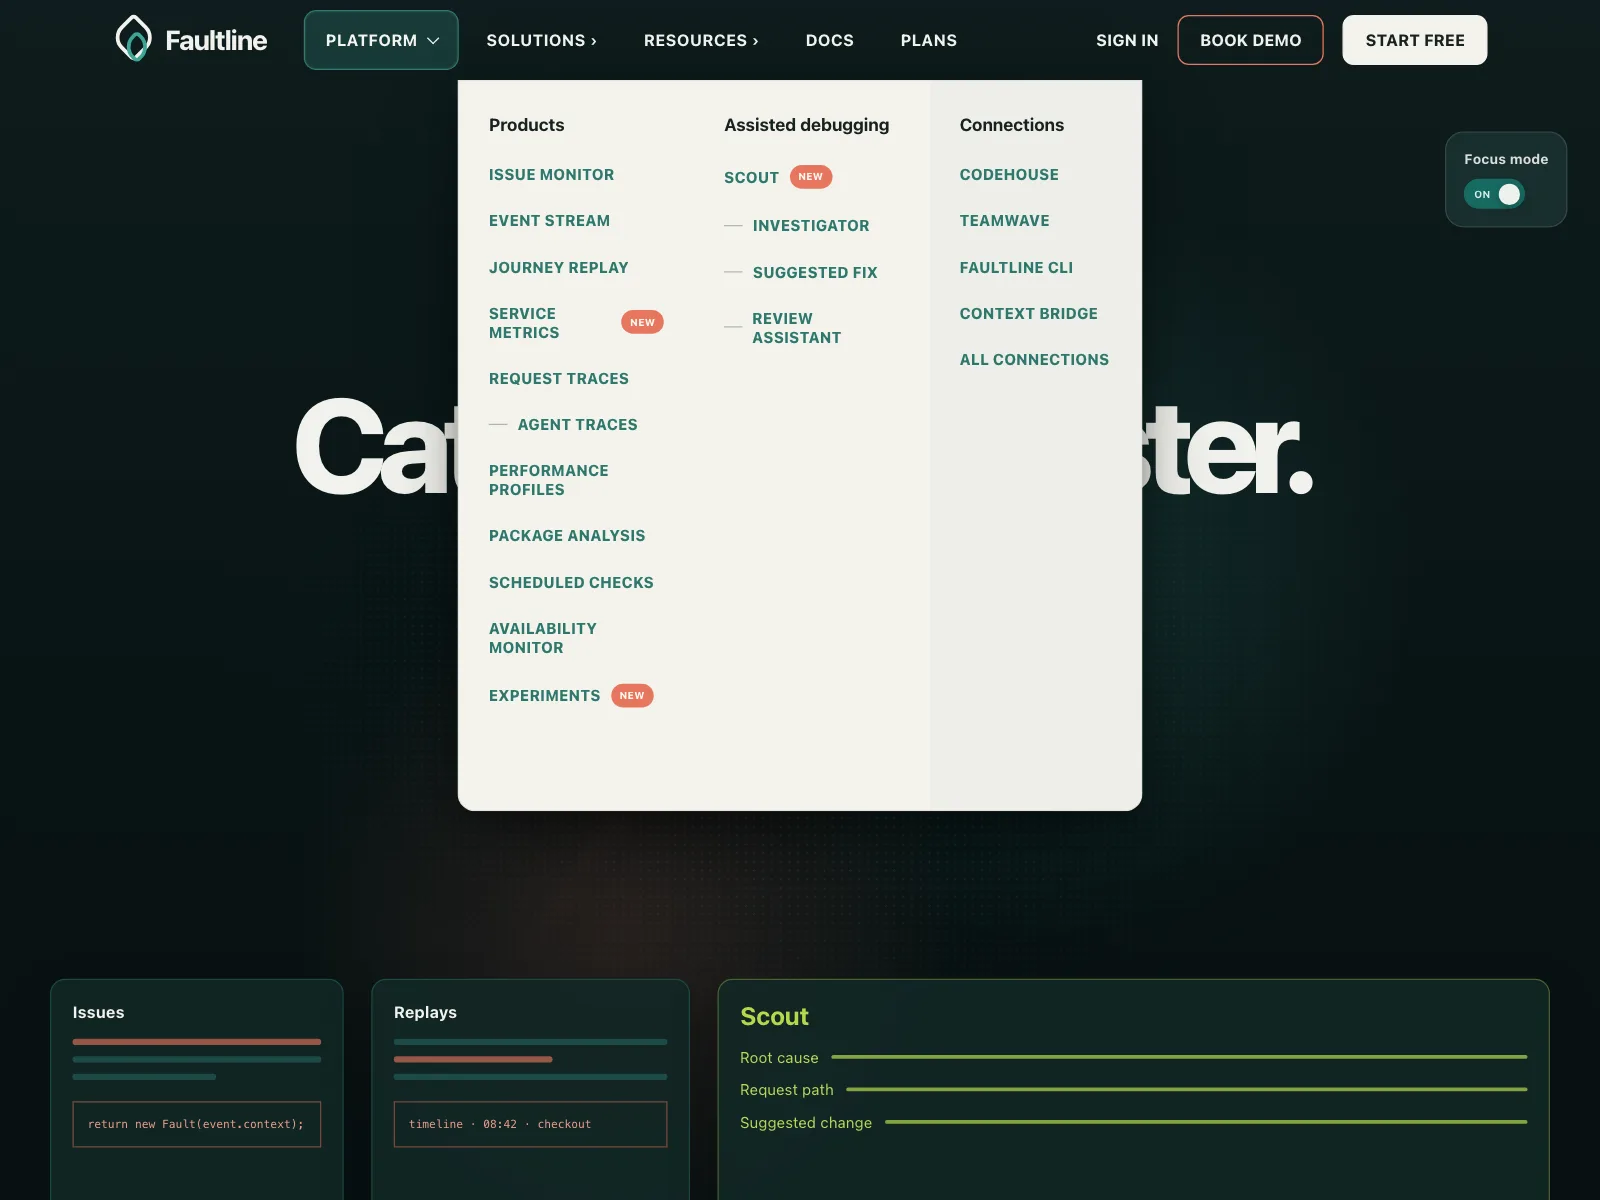Open Review Assistant sub-item
Image resolution: width=1600 pixels, height=1200 pixels.
coord(796,328)
